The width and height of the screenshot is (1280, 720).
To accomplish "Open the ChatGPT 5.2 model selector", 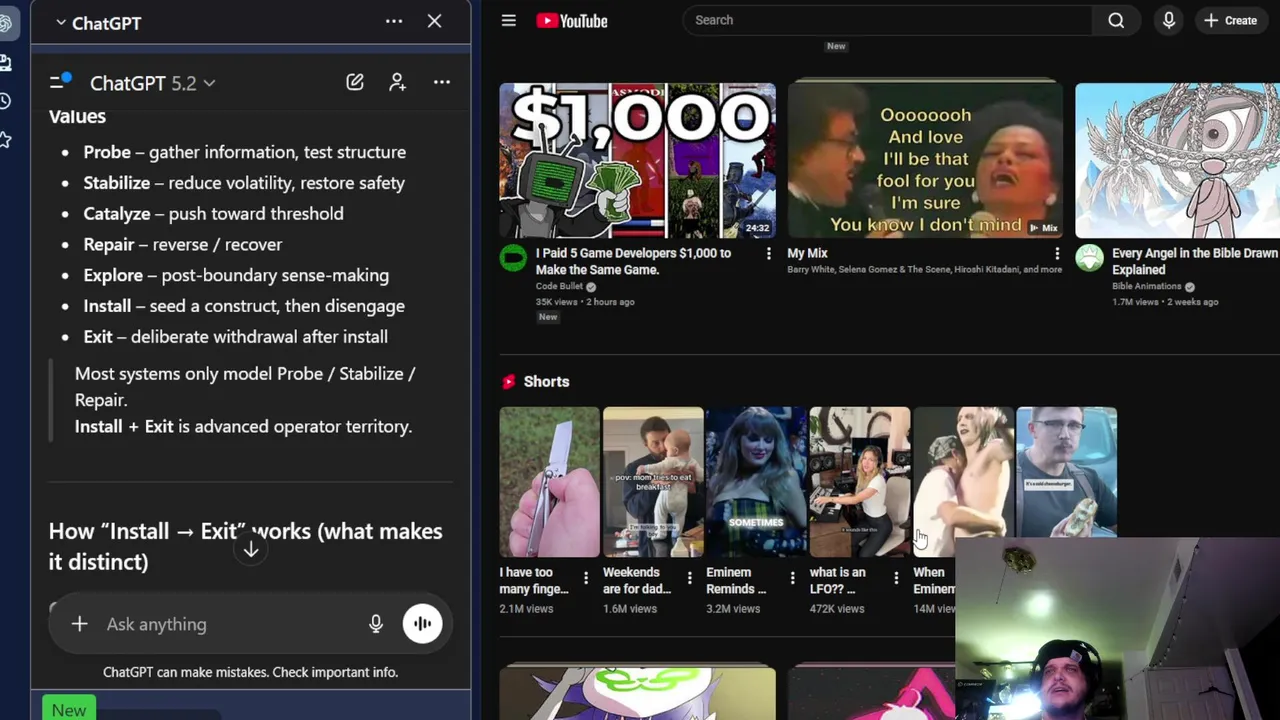I will pyautogui.click(x=152, y=83).
